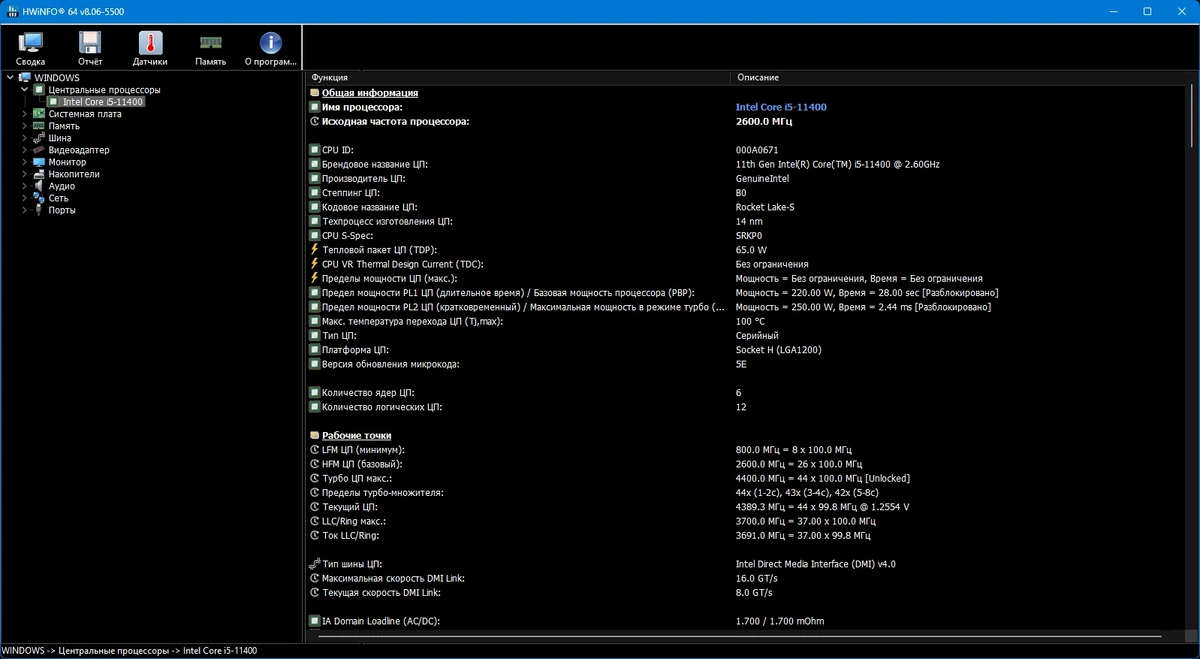The width and height of the screenshot is (1200, 659).
Task: Click the О программе info icon
Action: tap(270, 42)
